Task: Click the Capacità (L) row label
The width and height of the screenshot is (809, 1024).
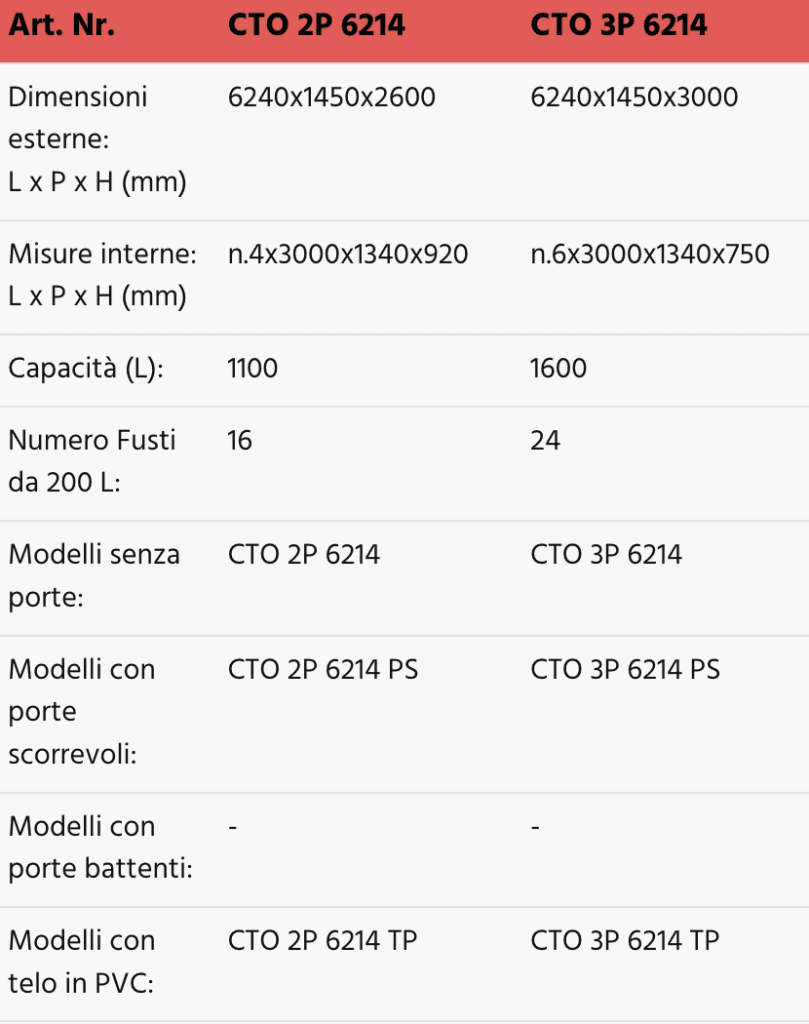Action: coord(85,369)
